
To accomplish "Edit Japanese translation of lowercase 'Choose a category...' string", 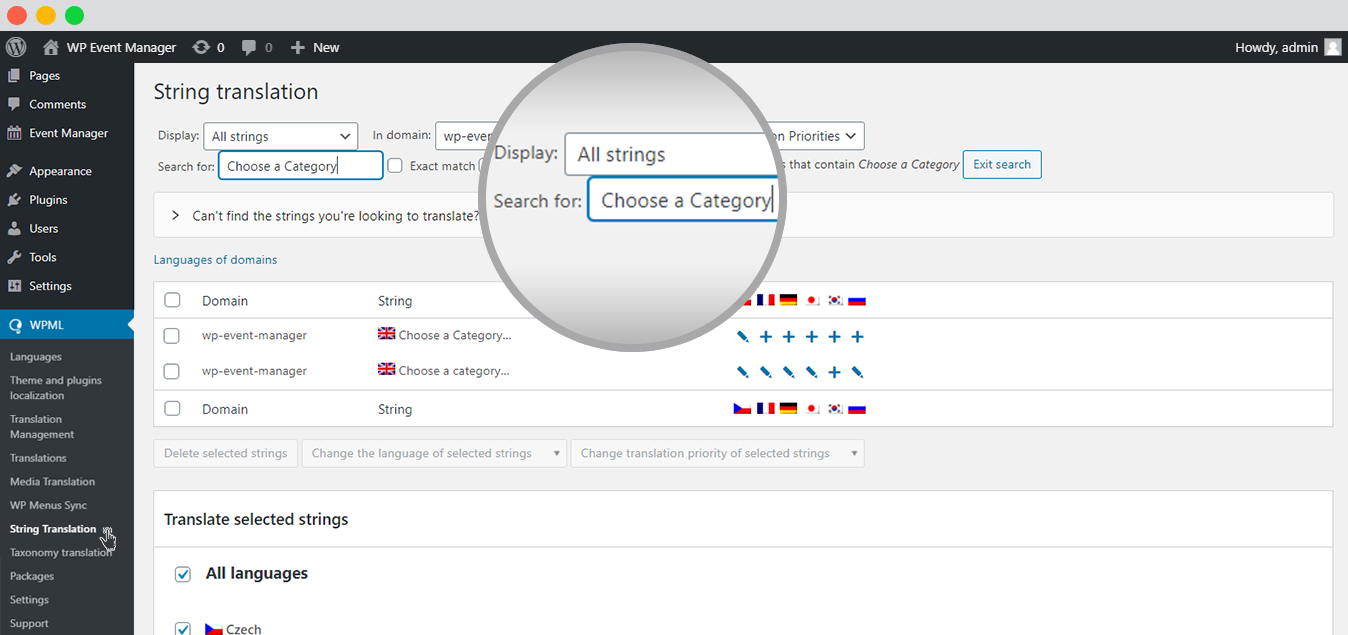I will pos(812,372).
